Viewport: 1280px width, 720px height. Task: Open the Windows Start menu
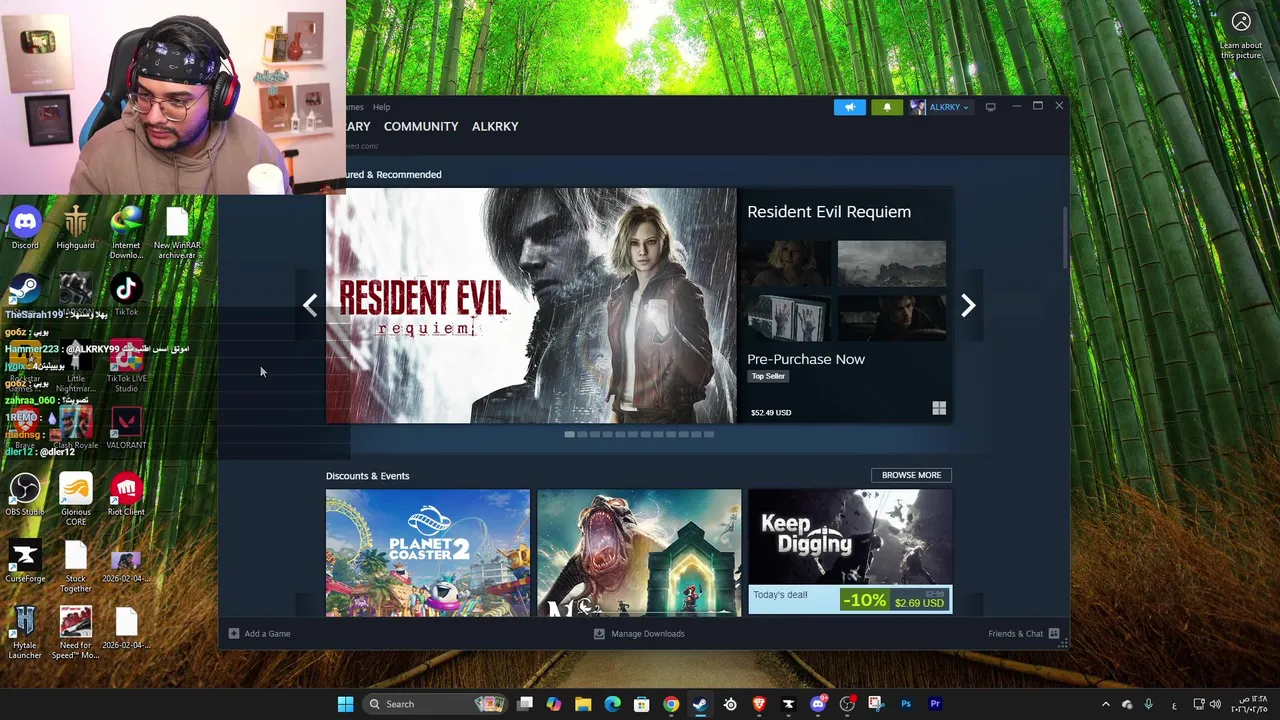pyautogui.click(x=345, y=704)
